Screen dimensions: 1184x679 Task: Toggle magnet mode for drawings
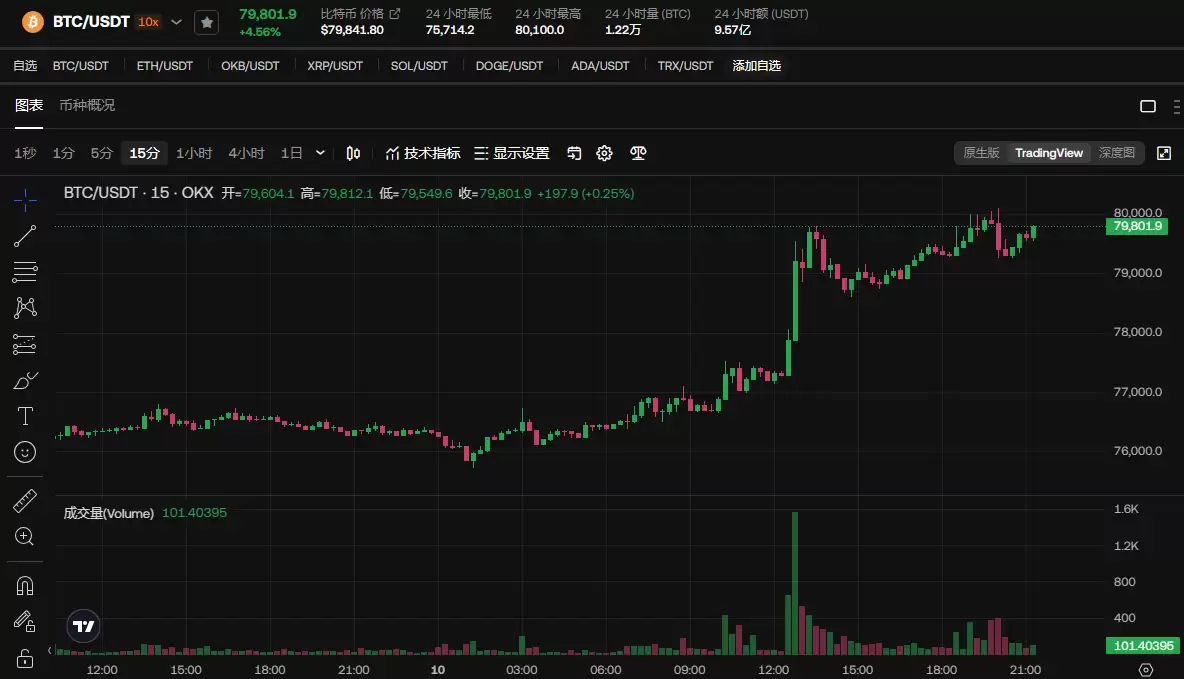[x=25, y=585]
